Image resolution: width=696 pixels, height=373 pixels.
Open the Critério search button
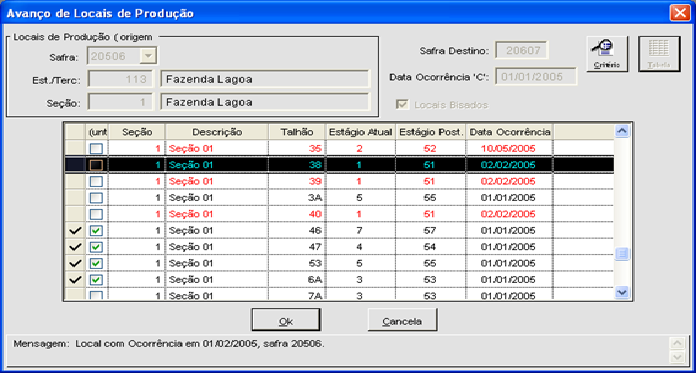click(607, 55)
